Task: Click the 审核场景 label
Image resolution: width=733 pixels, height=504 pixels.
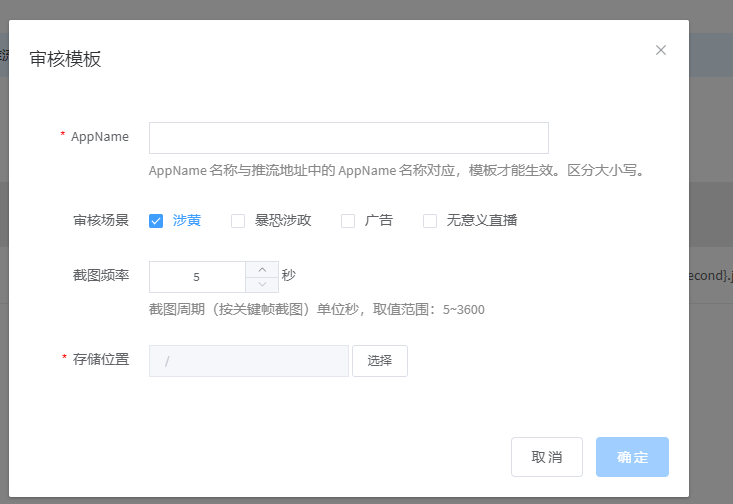Action: pyautogui.click(x=101, y=221)
